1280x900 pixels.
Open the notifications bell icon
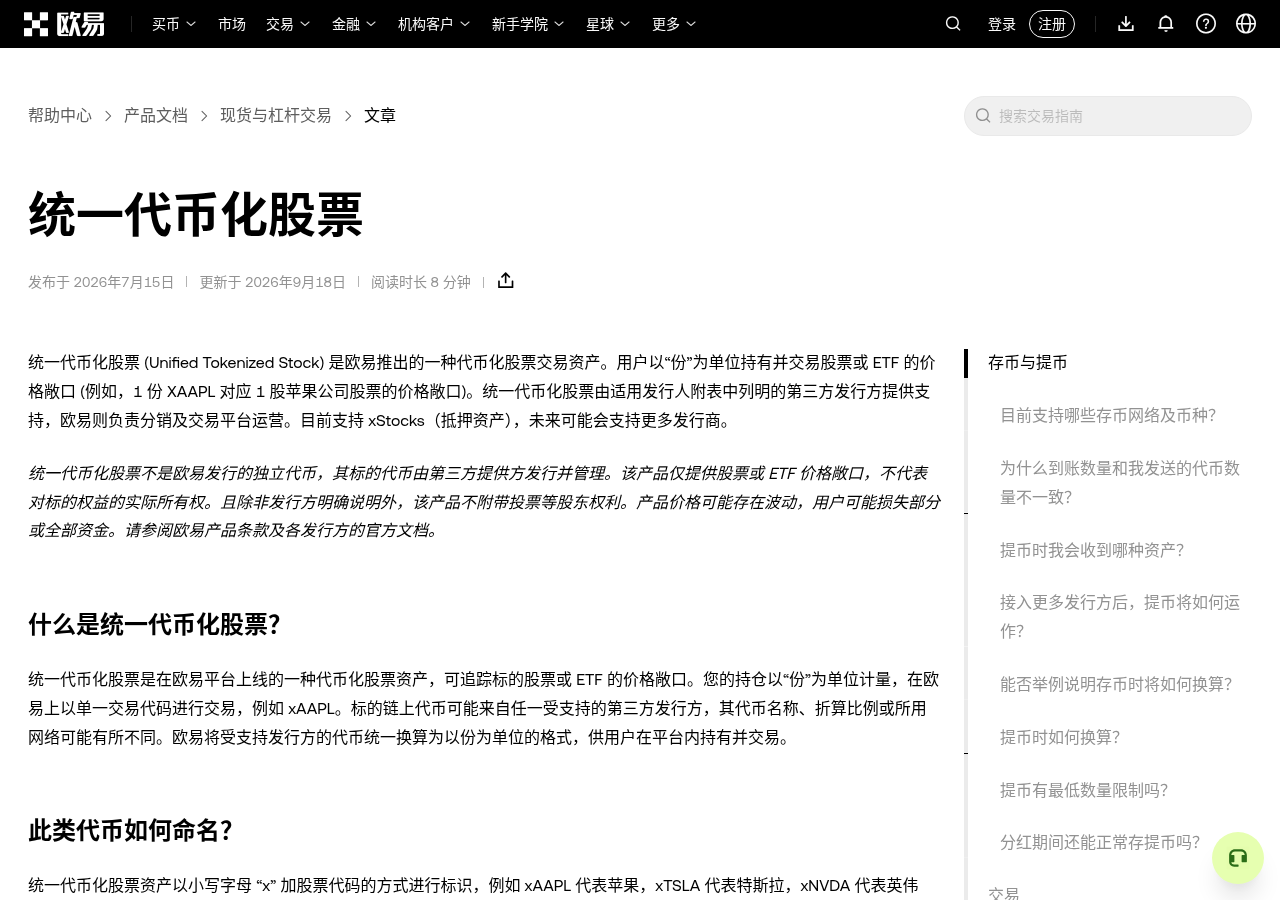click(1166, 24)
